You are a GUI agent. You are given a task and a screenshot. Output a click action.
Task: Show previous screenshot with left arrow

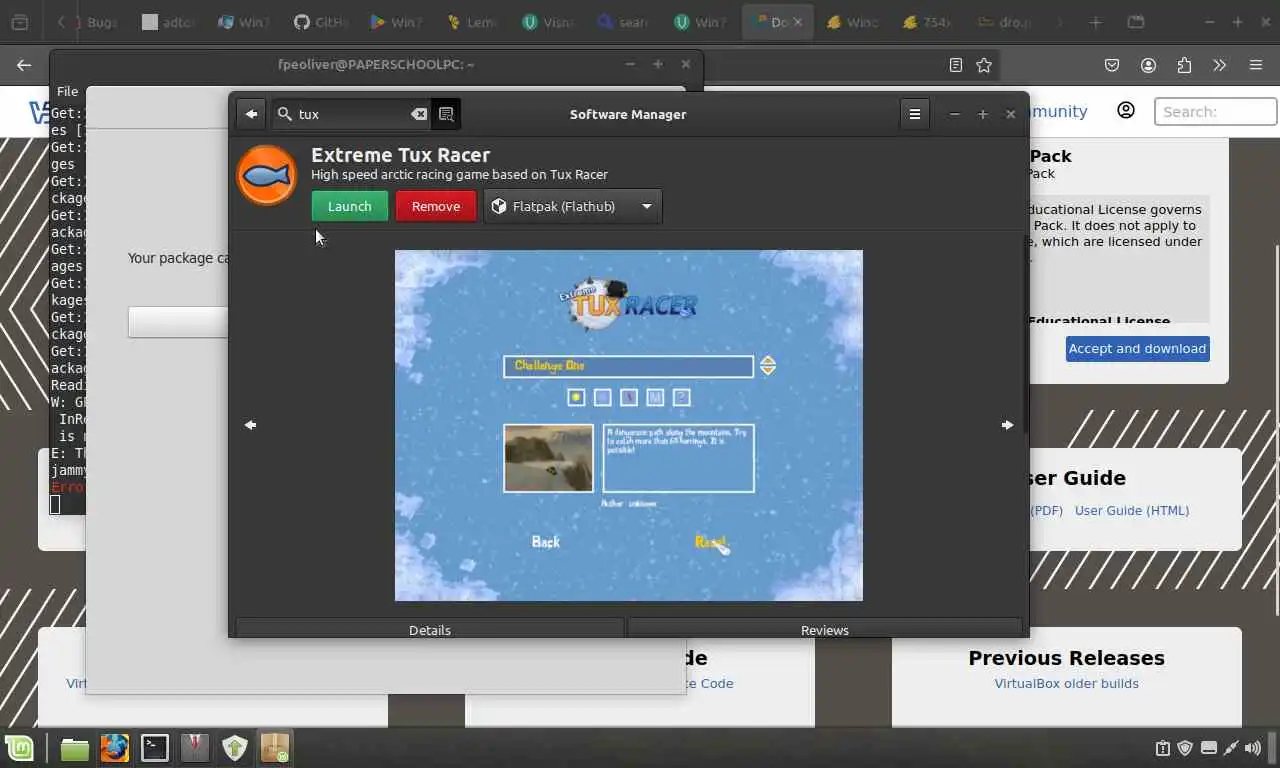click(x=251, y=425)
